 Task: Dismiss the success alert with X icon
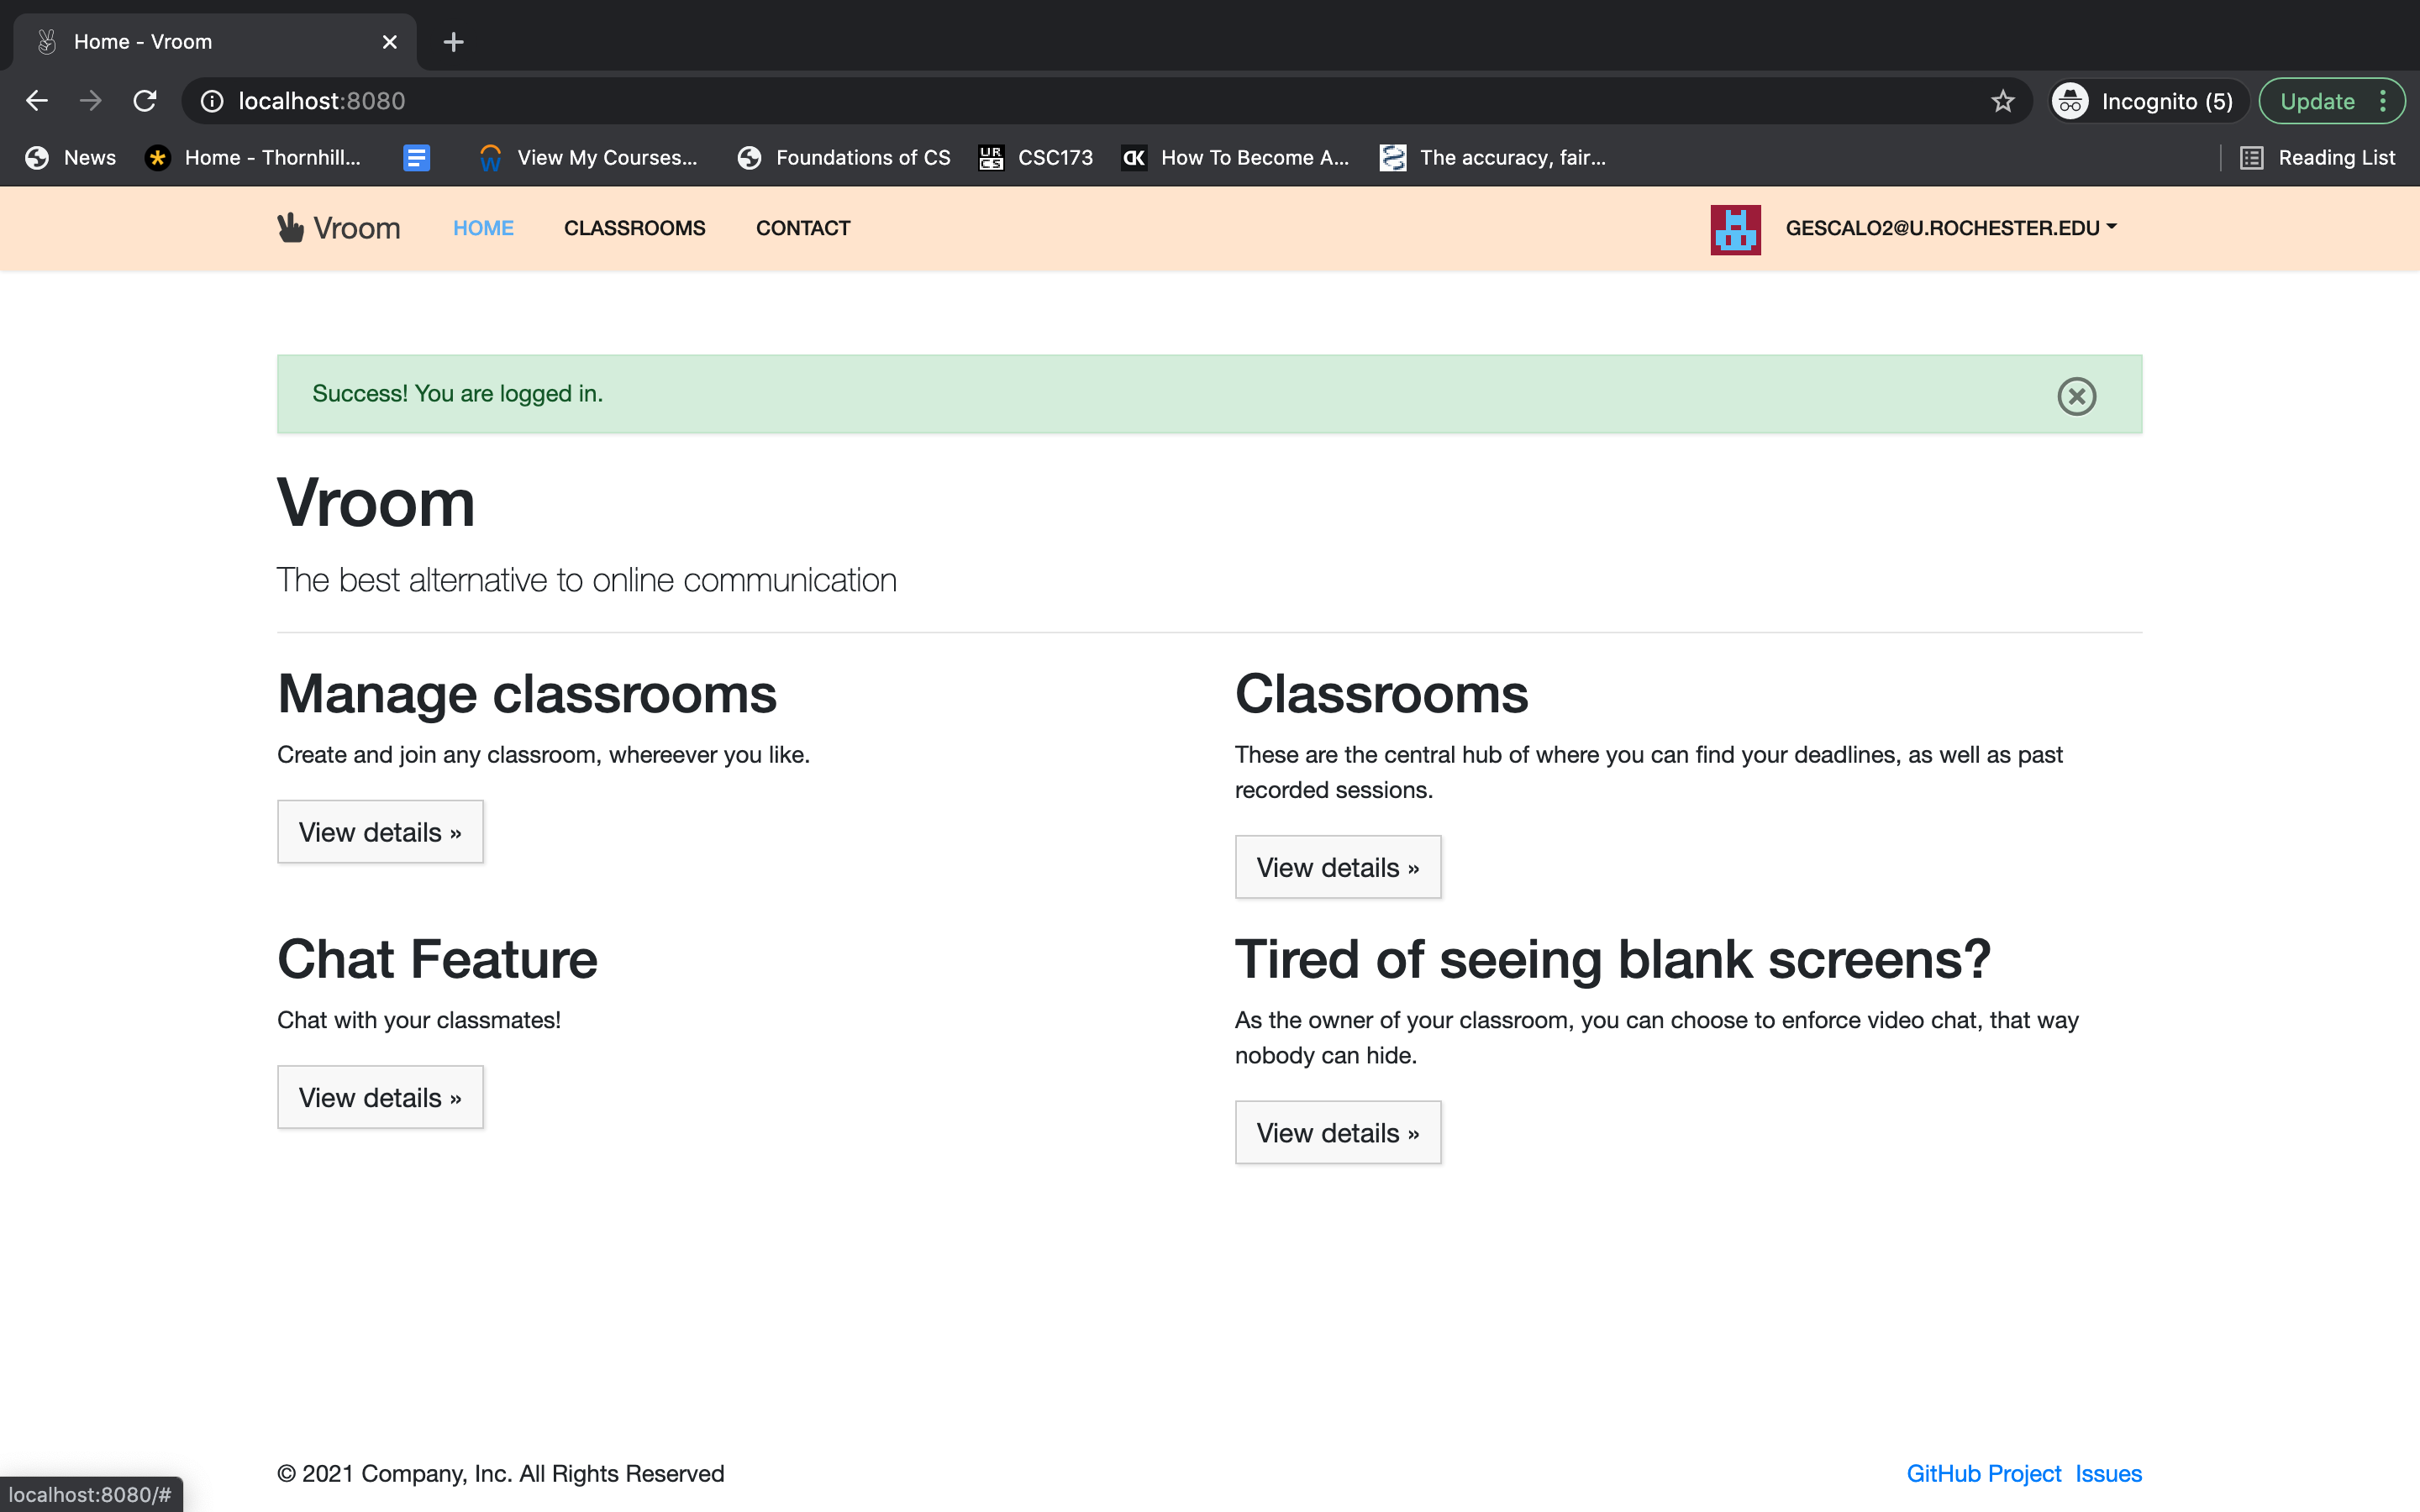tap(2076, 396)
